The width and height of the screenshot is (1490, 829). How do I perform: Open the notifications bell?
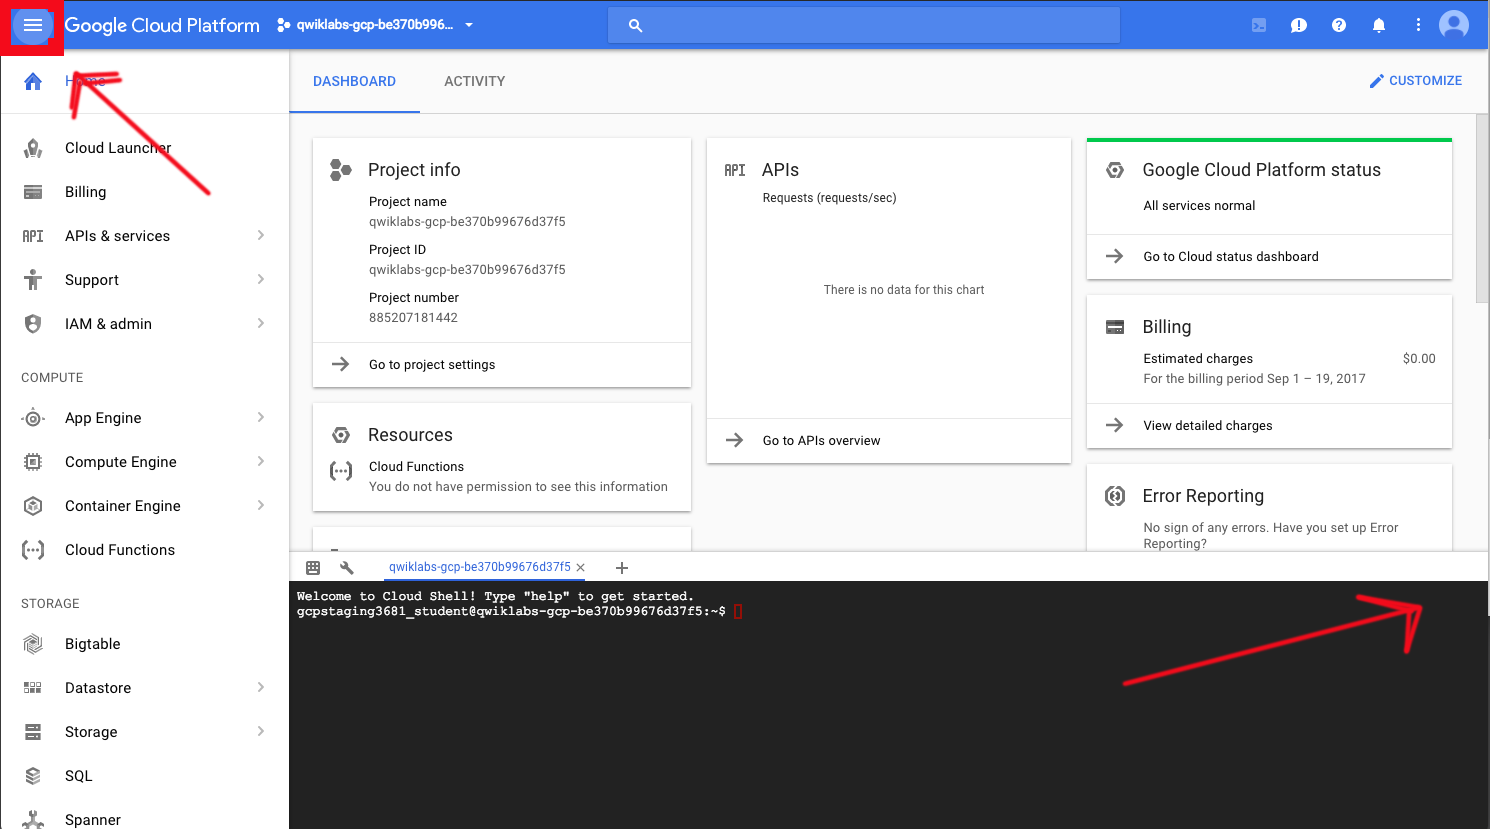click(x=1379, y=26)
